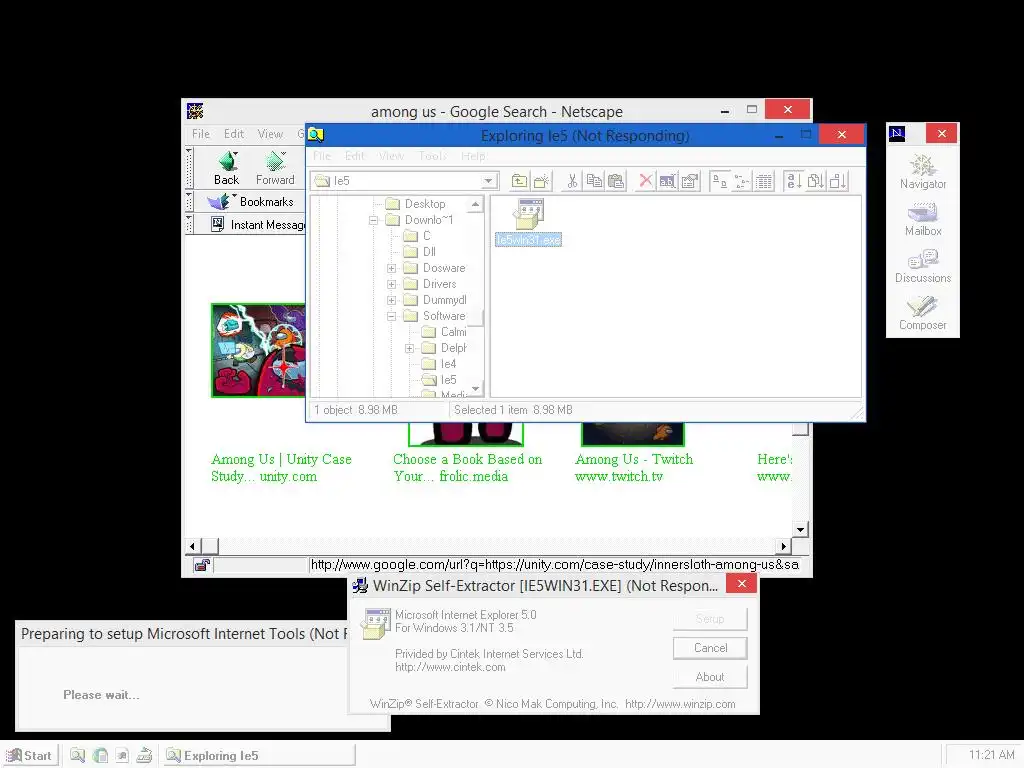
Task: Open Choose a Book Based on link
Action: coord(468,468)
